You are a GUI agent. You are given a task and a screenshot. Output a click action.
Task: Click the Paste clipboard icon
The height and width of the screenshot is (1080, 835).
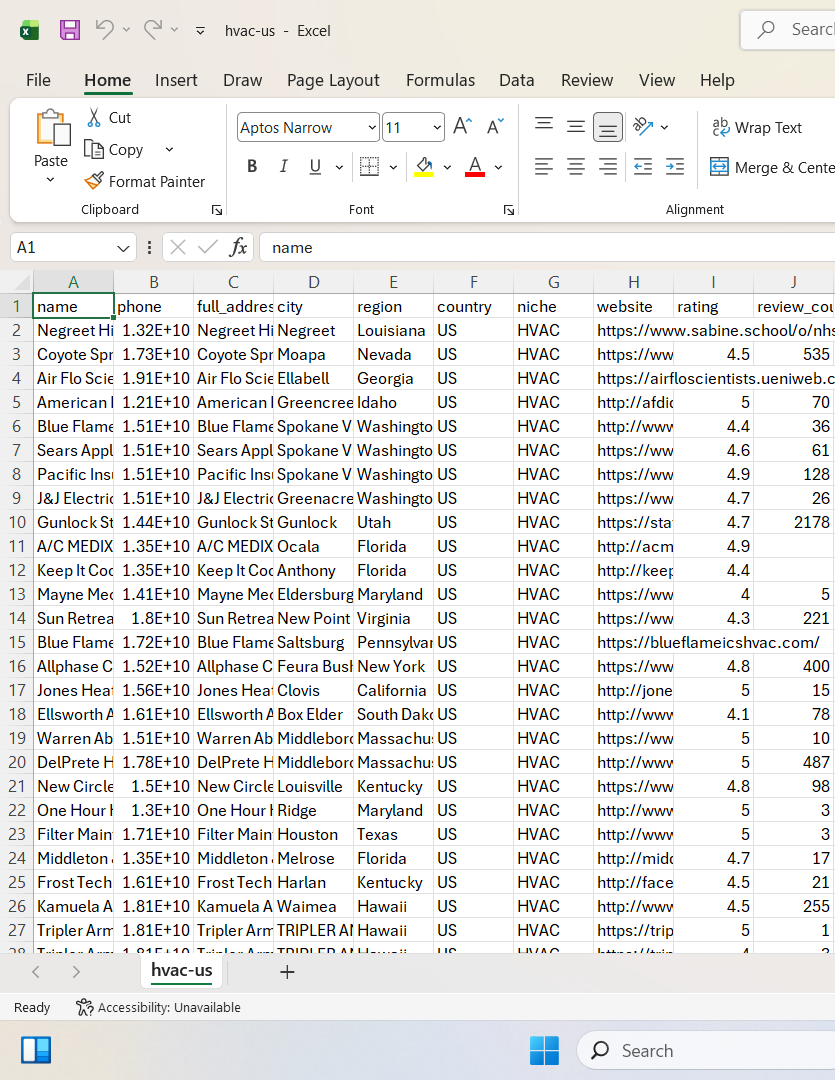pos(52,127)
